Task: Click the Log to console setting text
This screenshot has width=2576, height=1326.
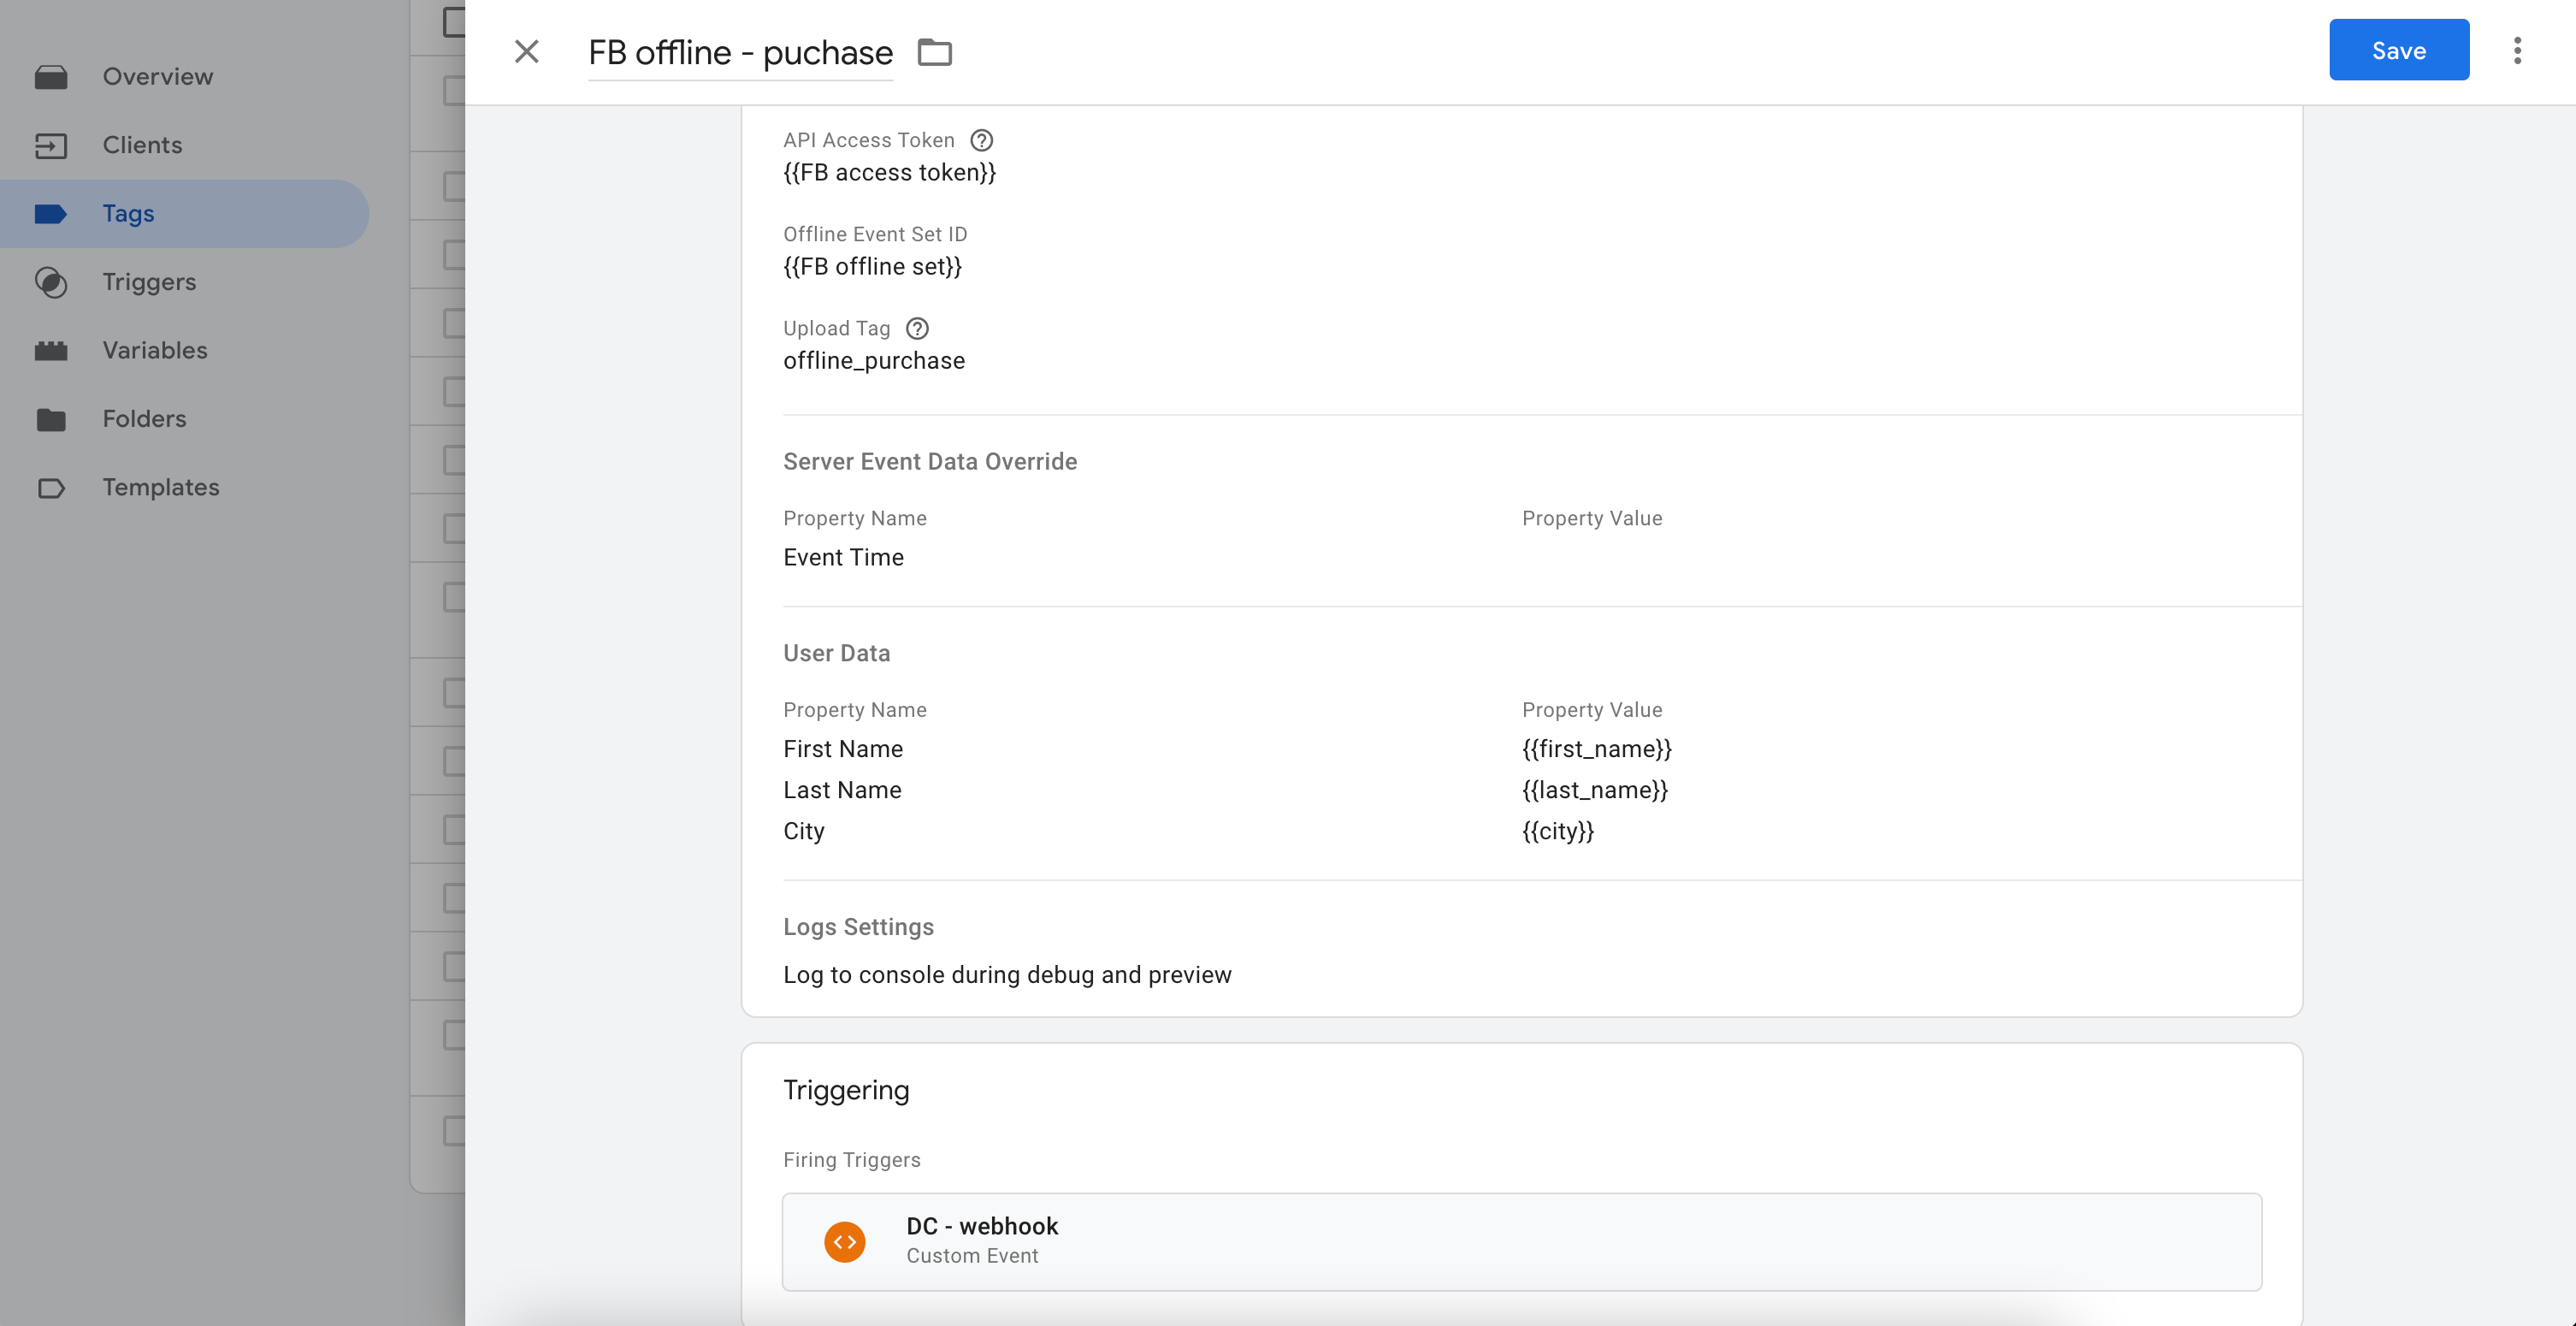Action: [x=1007, y=974]
